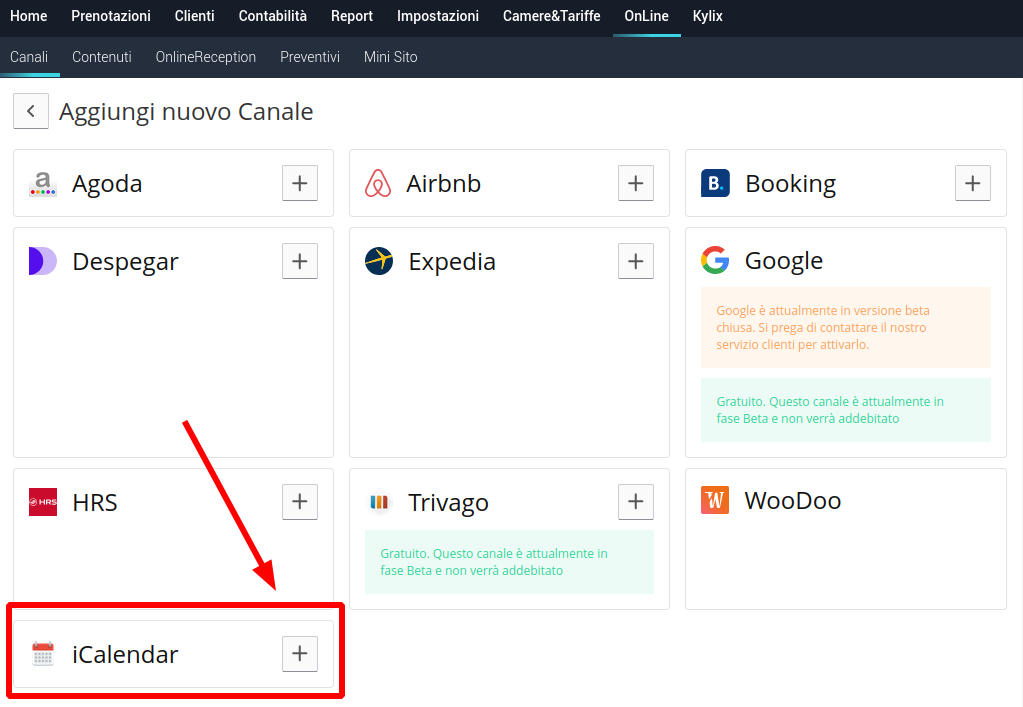Open the Clienti menu
This screenshot has height=707, width=1023.
[194, 16]
